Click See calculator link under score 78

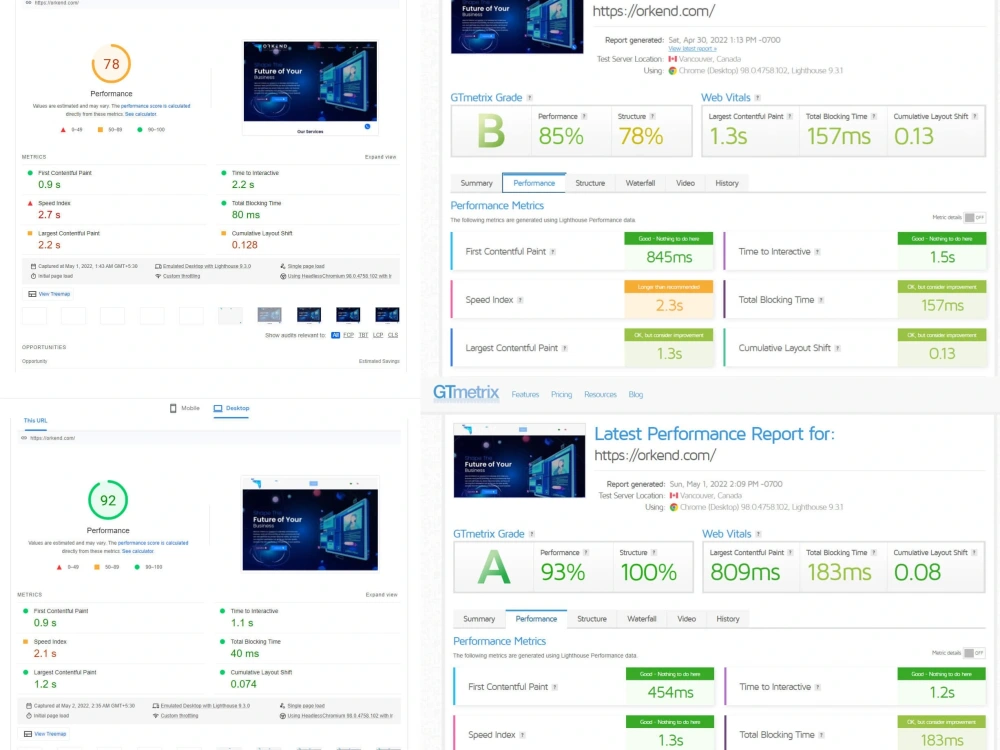[x=140, y=114]
